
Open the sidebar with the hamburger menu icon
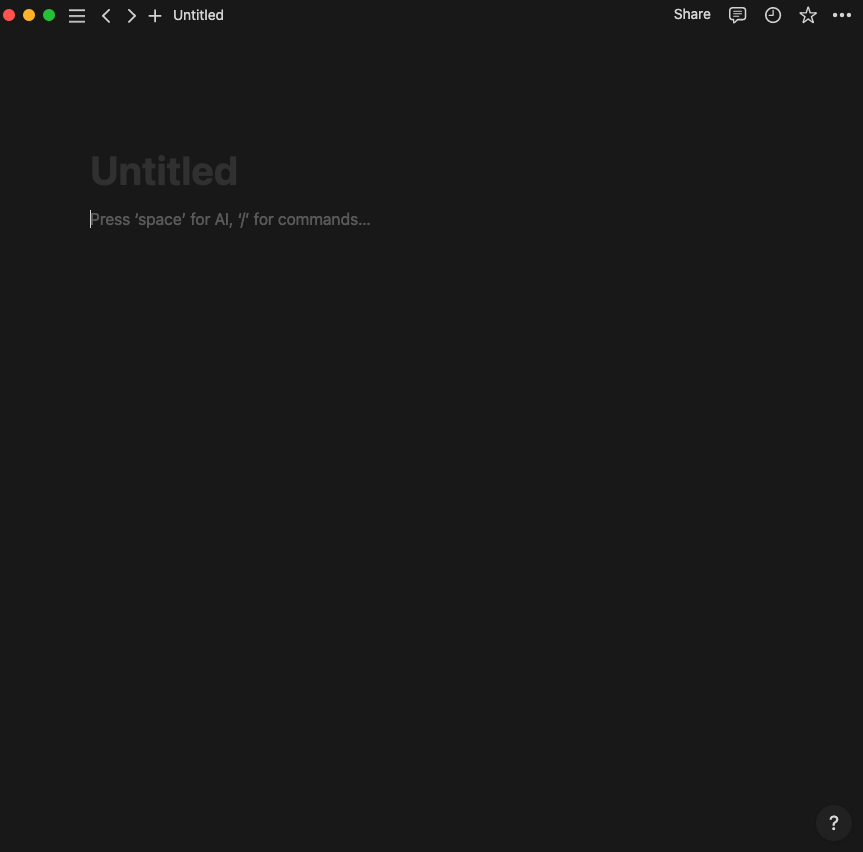77,15
